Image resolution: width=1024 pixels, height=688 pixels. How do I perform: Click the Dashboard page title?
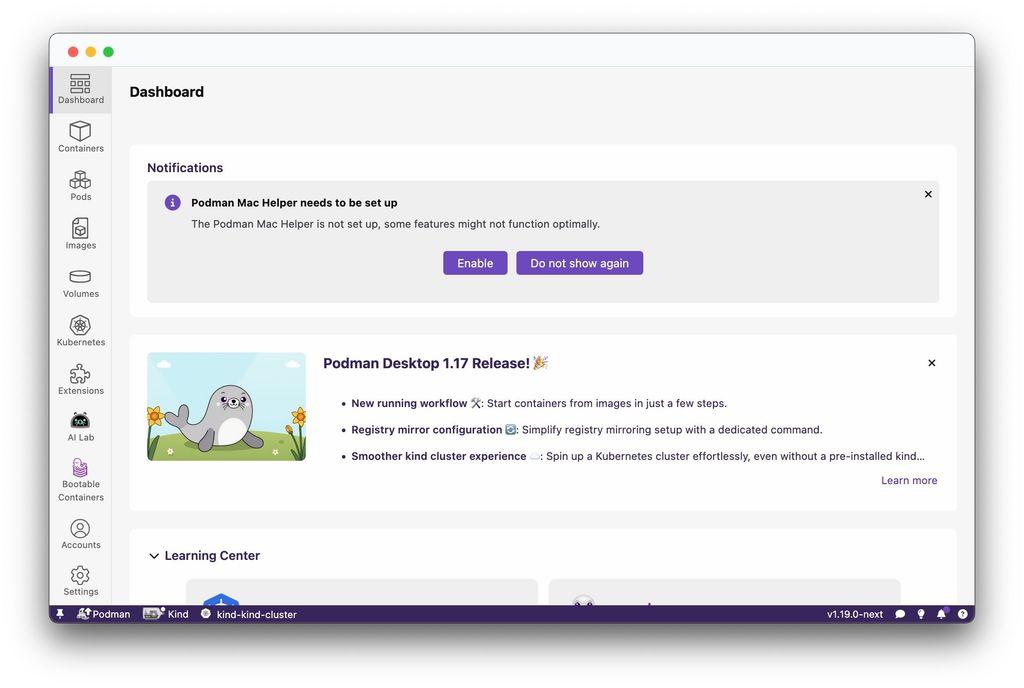167,92
